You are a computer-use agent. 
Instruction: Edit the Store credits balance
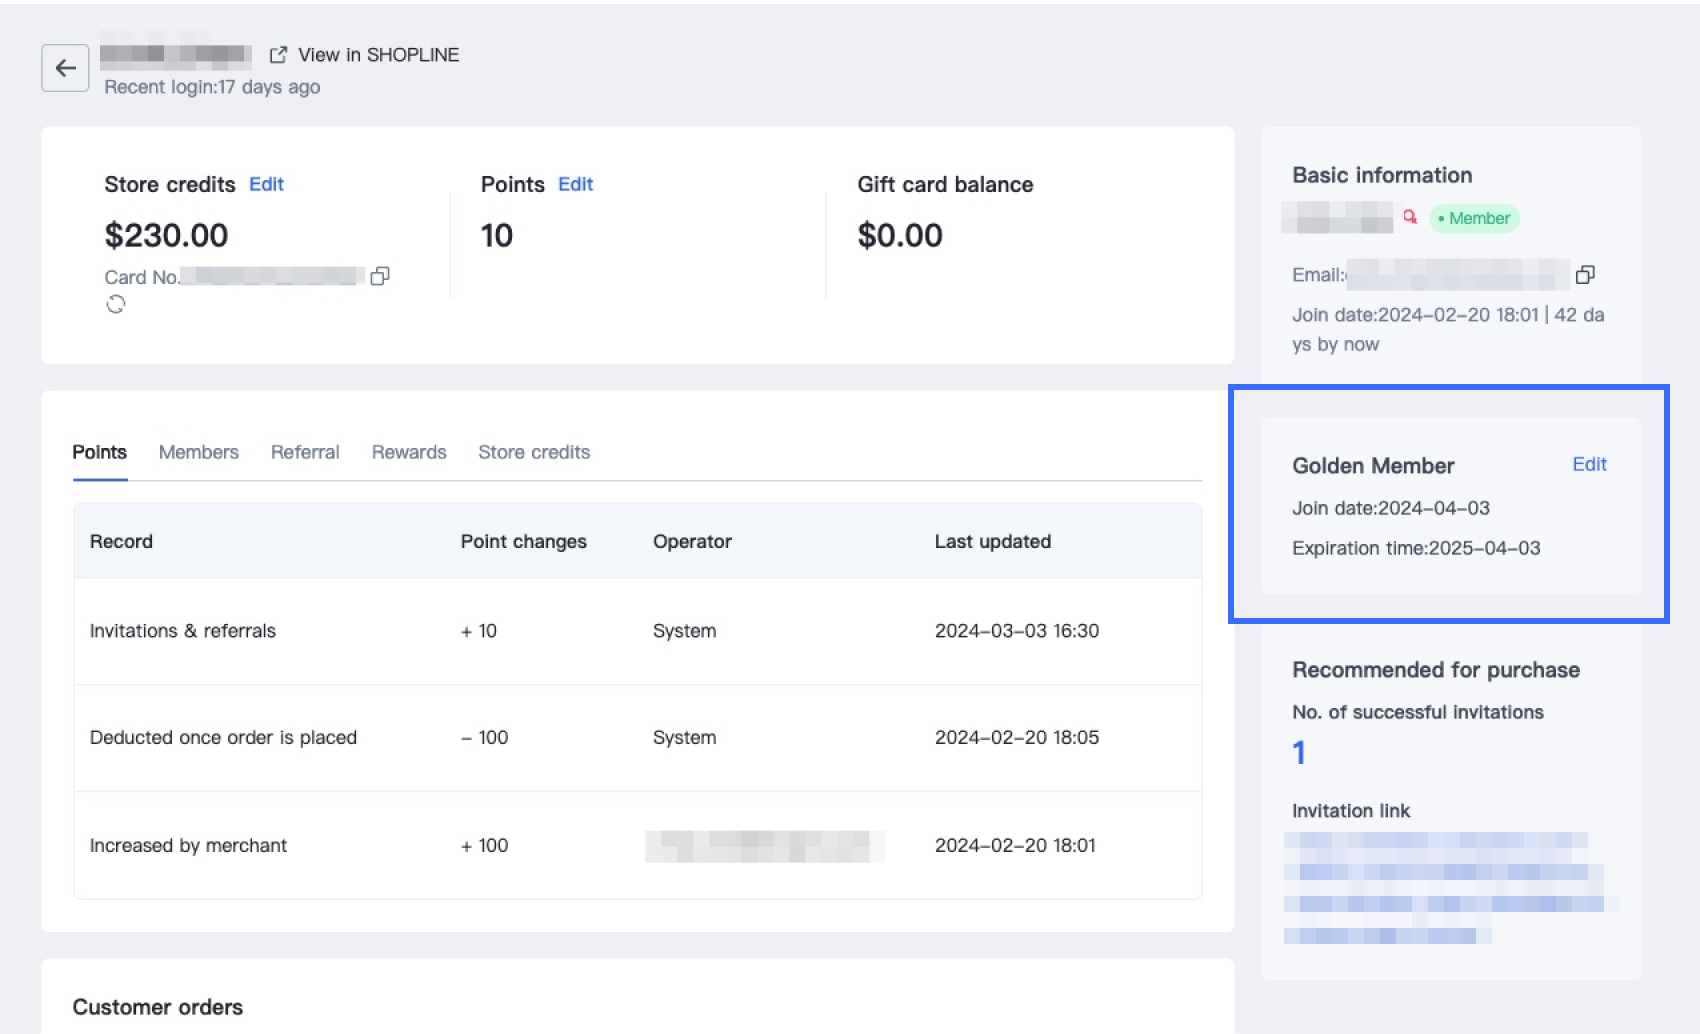coord(266,184)
